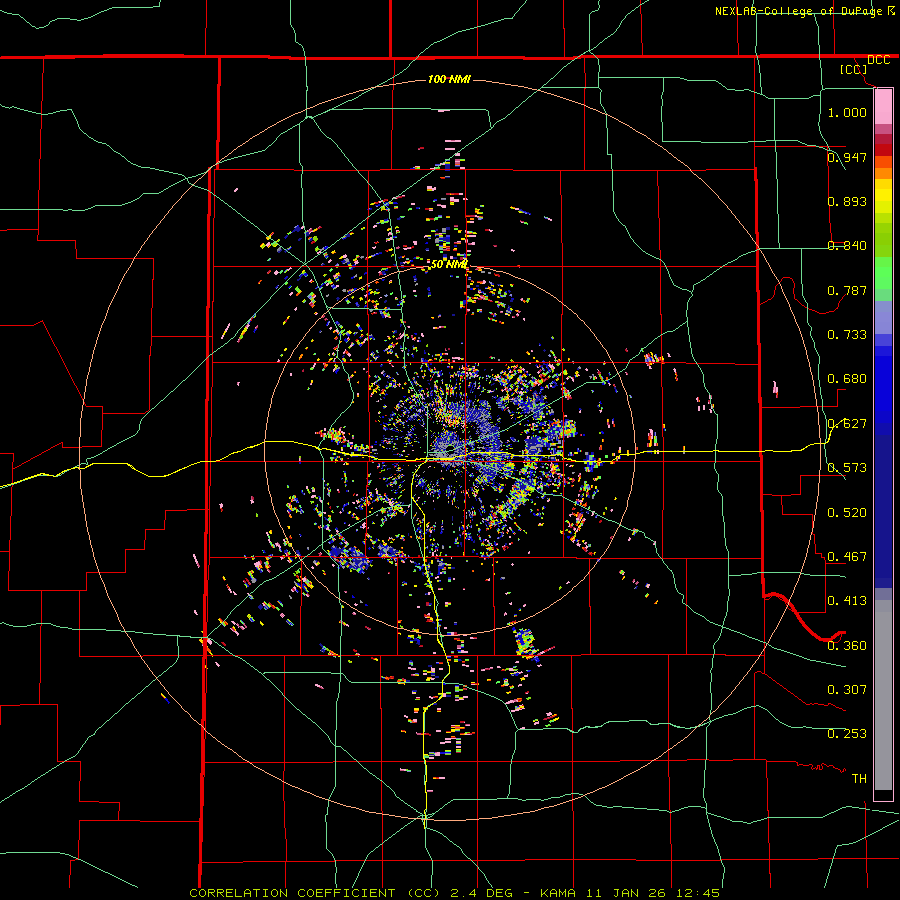
Task: Select the 0.573 legend value
Action: [x=847, y=468]
